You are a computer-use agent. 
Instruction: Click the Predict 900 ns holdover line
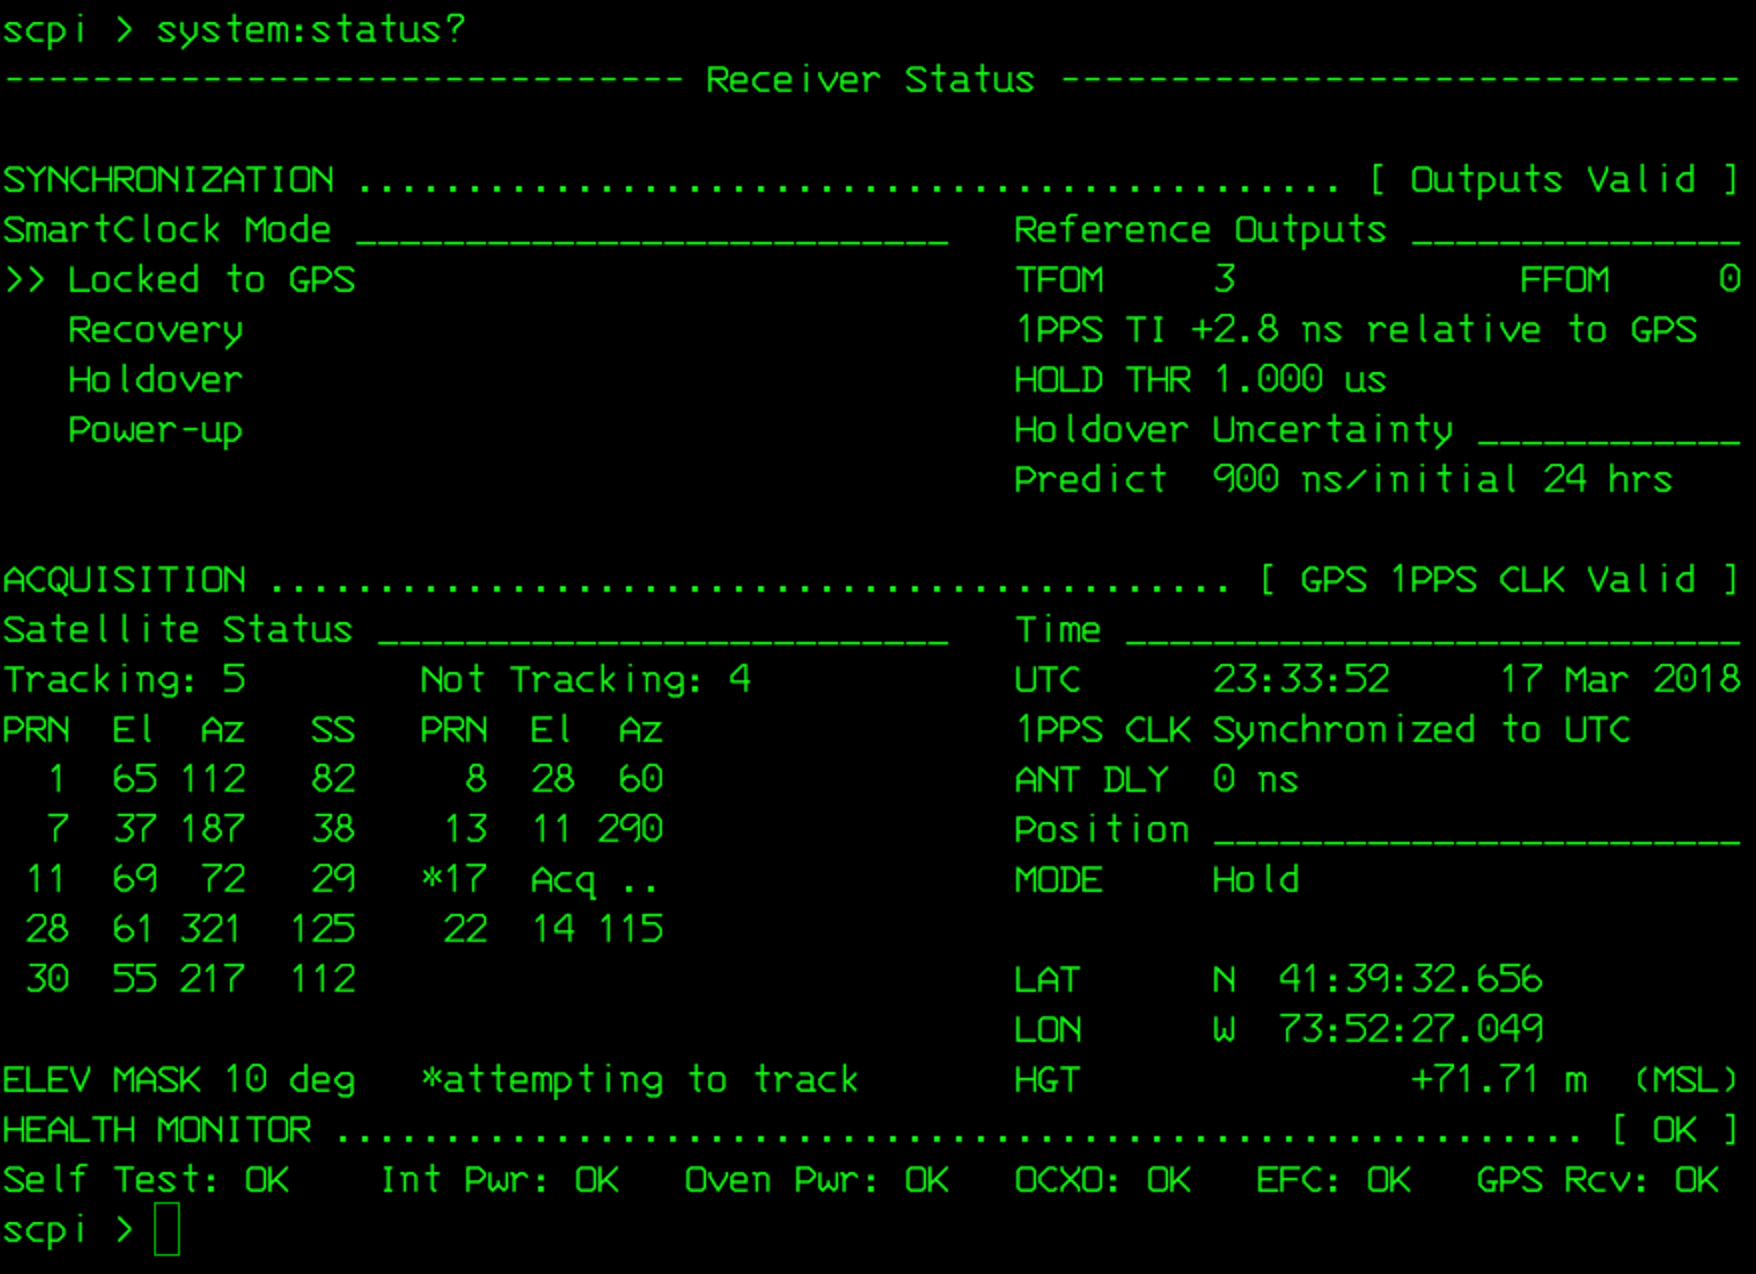[1342, 480]
